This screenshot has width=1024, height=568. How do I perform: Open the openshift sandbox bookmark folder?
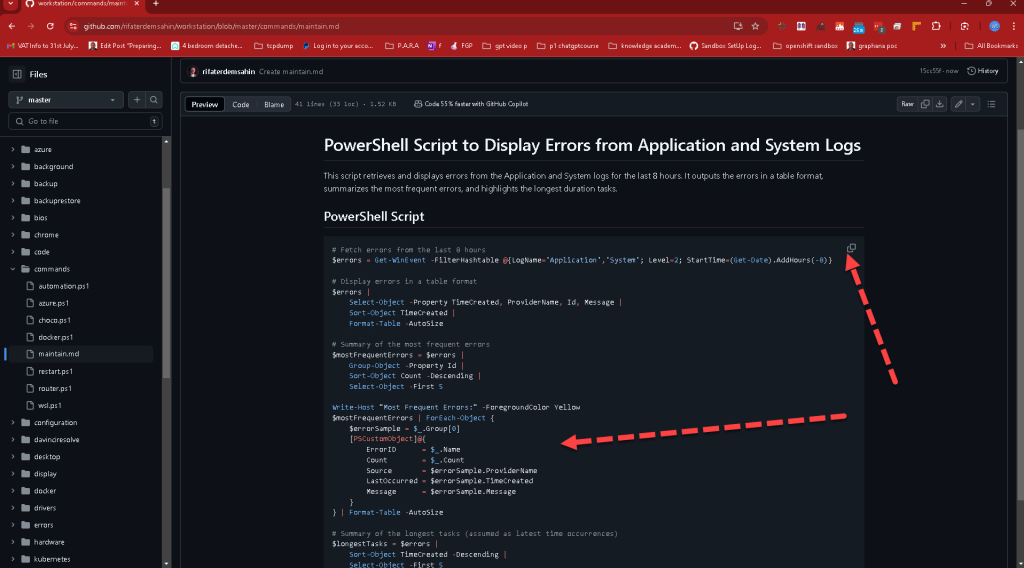coord(805,46)
